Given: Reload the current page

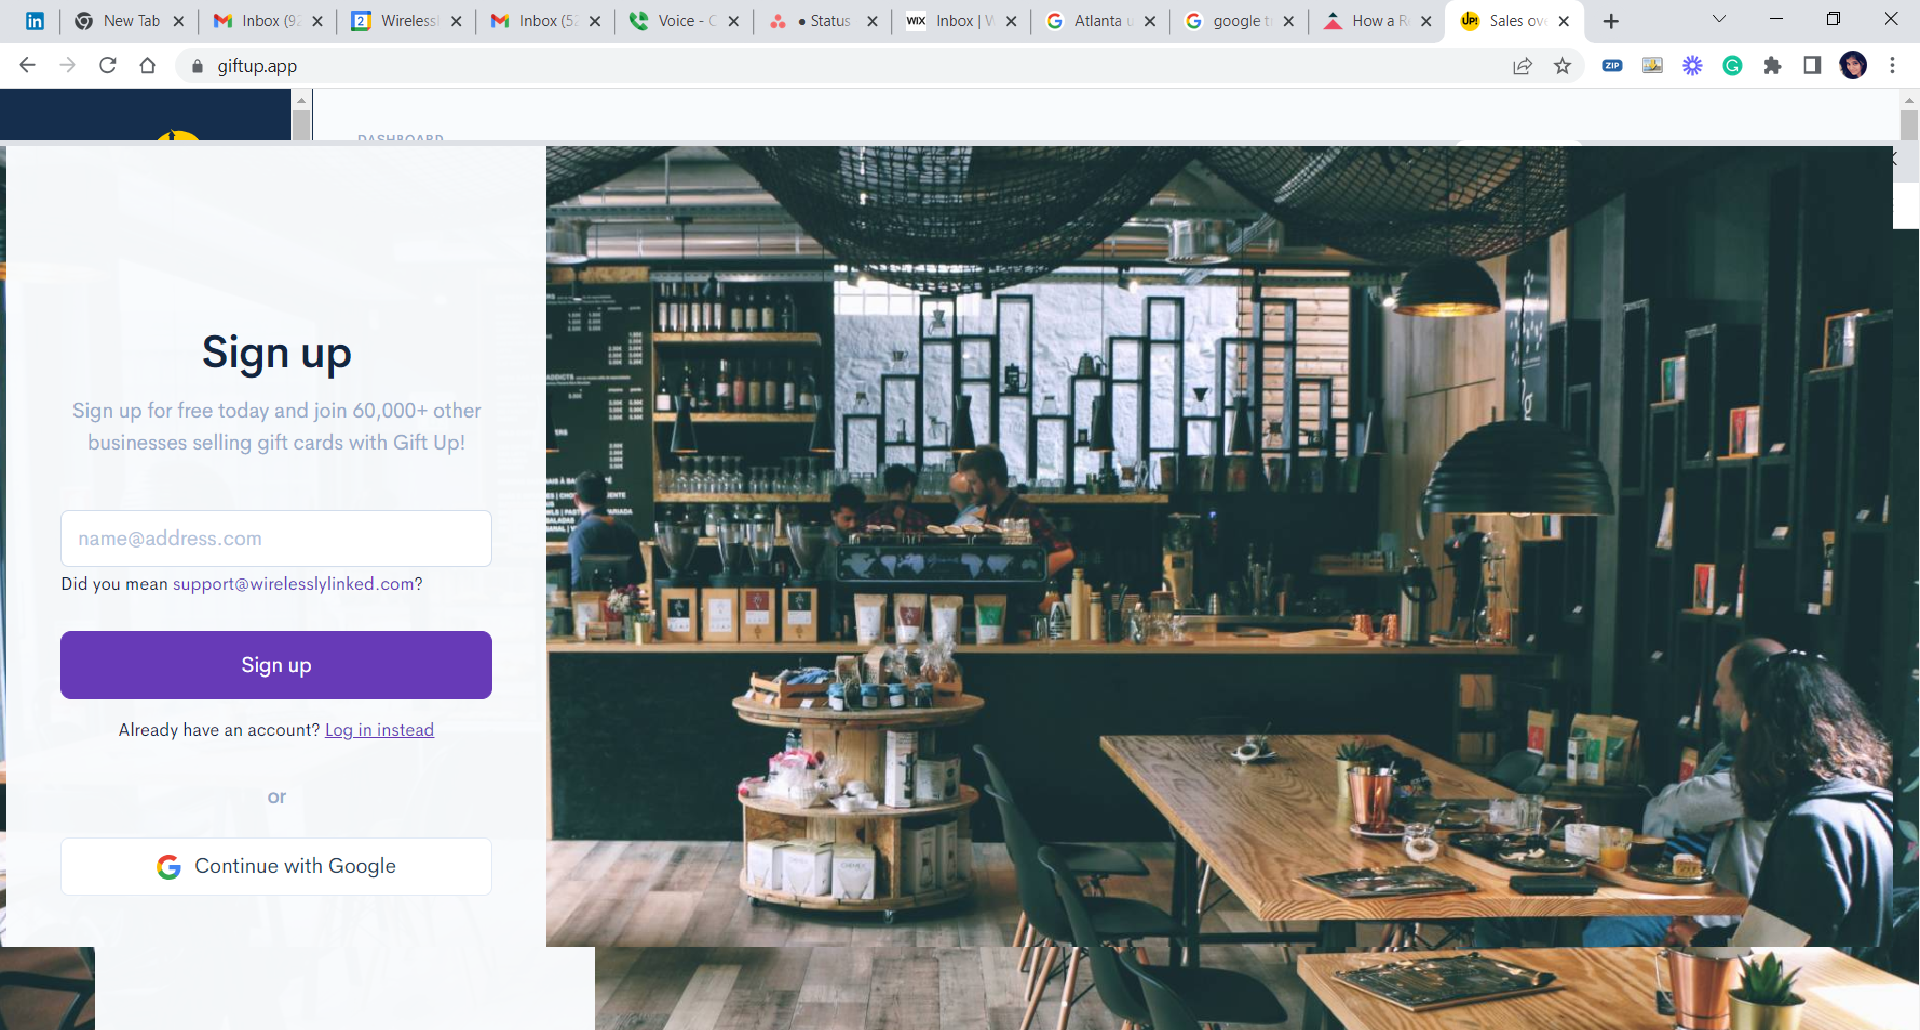Looking at the screenshot, I should pos(108,66).
